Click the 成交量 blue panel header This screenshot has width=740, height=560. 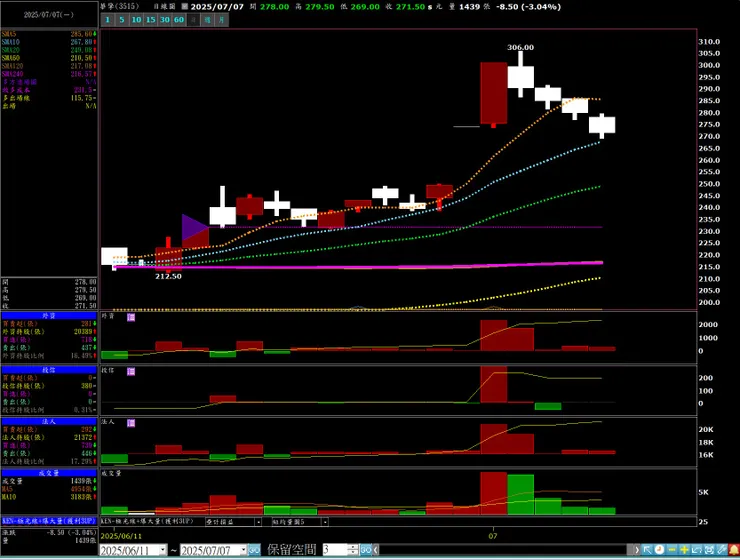tap(49, 473)
